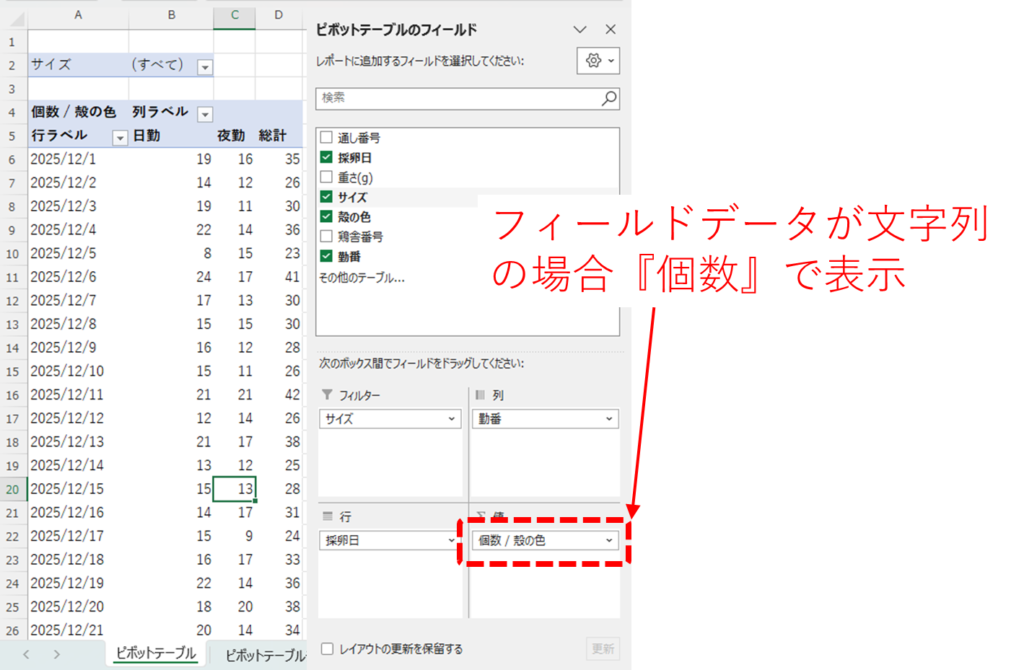Screen dimensions: 1024x670
Task: Open the サイズ filter dropdown in cell B2
Action: (x=205, y=66)
